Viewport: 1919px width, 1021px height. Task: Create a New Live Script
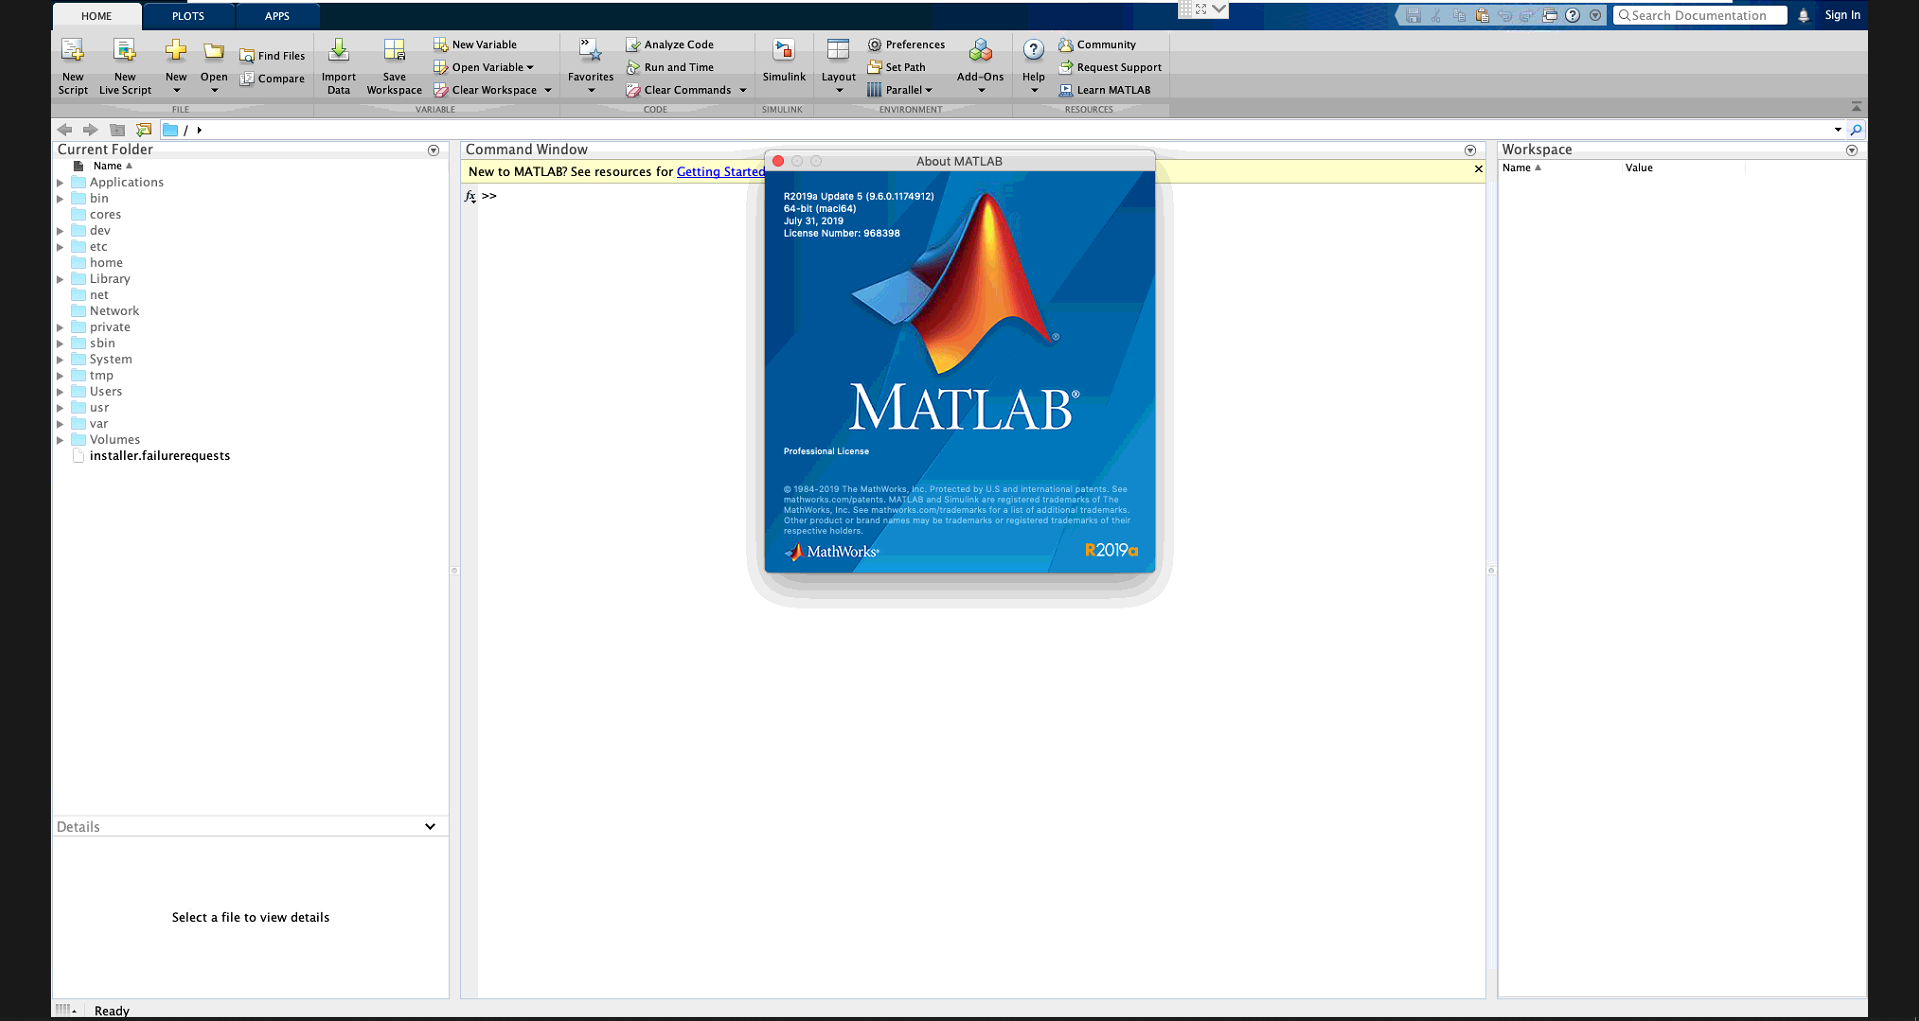tap(125, 66)
